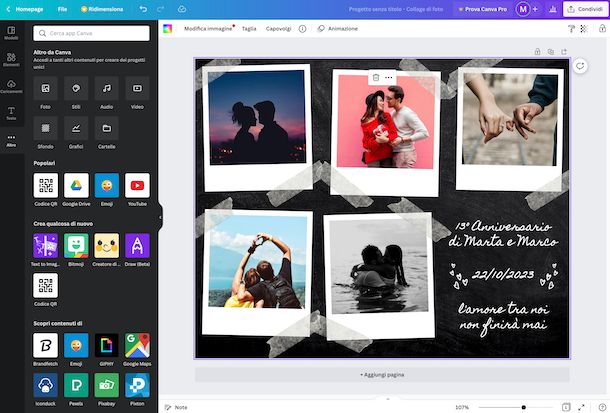Image resolution: width=610 pixels, height=413 pixels.
Task: Open the Pixabay app
Action: coord(107,385)
